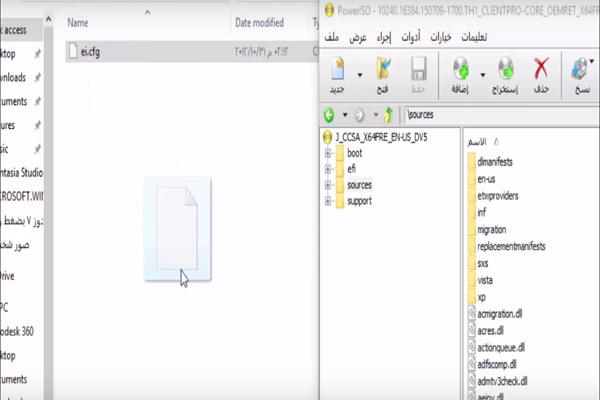600x400 pixels.
Task: Select the dlmanifests folder
Action: point(495,162)
